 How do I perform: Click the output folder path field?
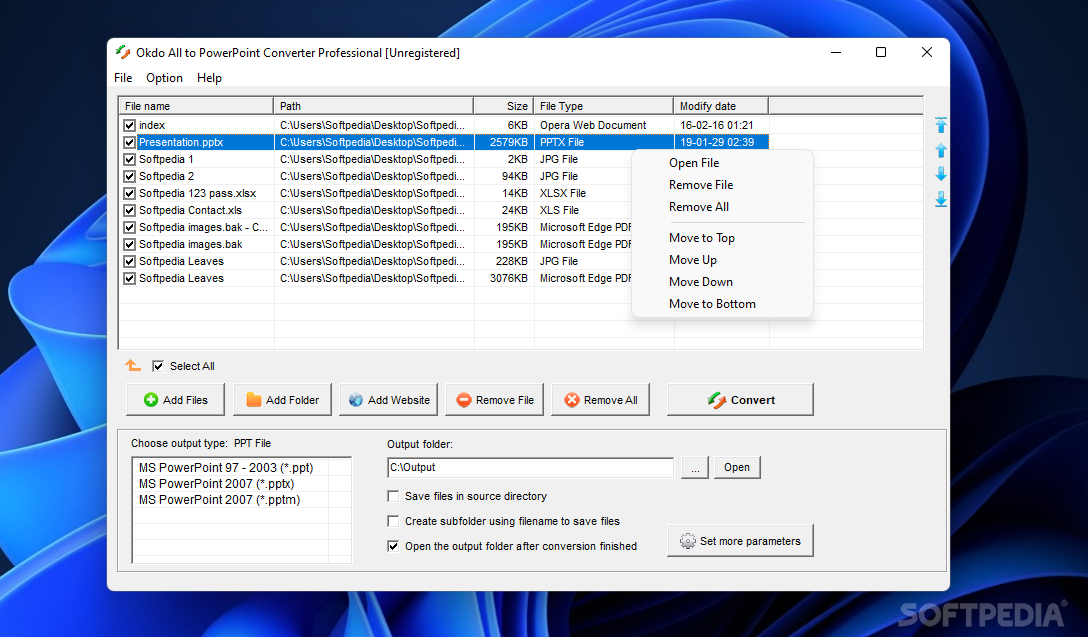point(530,468)
